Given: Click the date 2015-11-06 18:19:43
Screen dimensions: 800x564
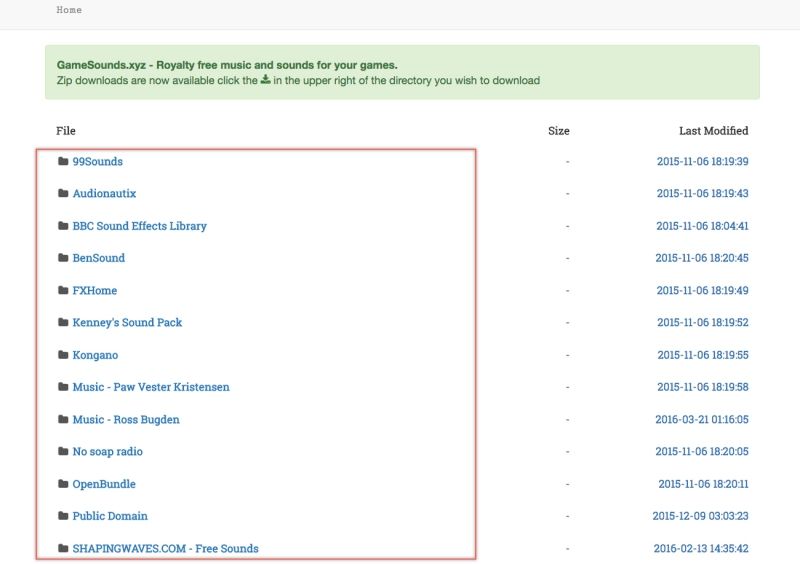Looking at the screenshot, I should tap(703, 193).
